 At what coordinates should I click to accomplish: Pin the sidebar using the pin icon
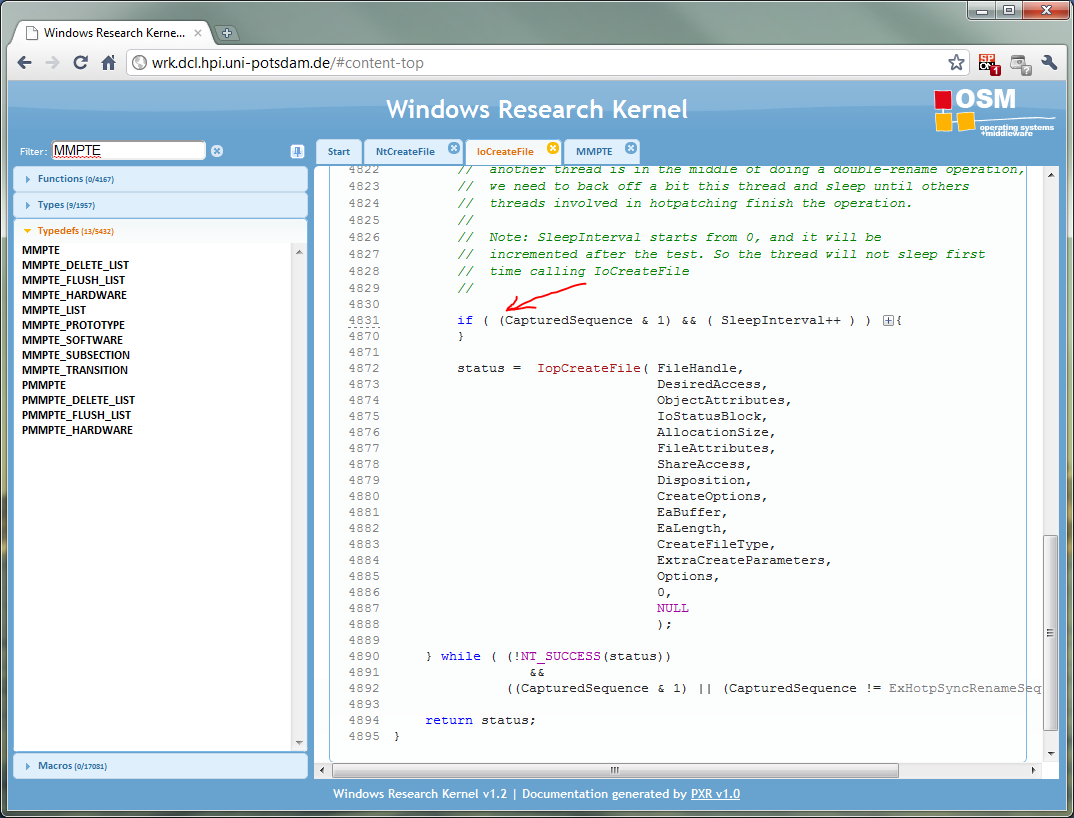coord(297,151)
